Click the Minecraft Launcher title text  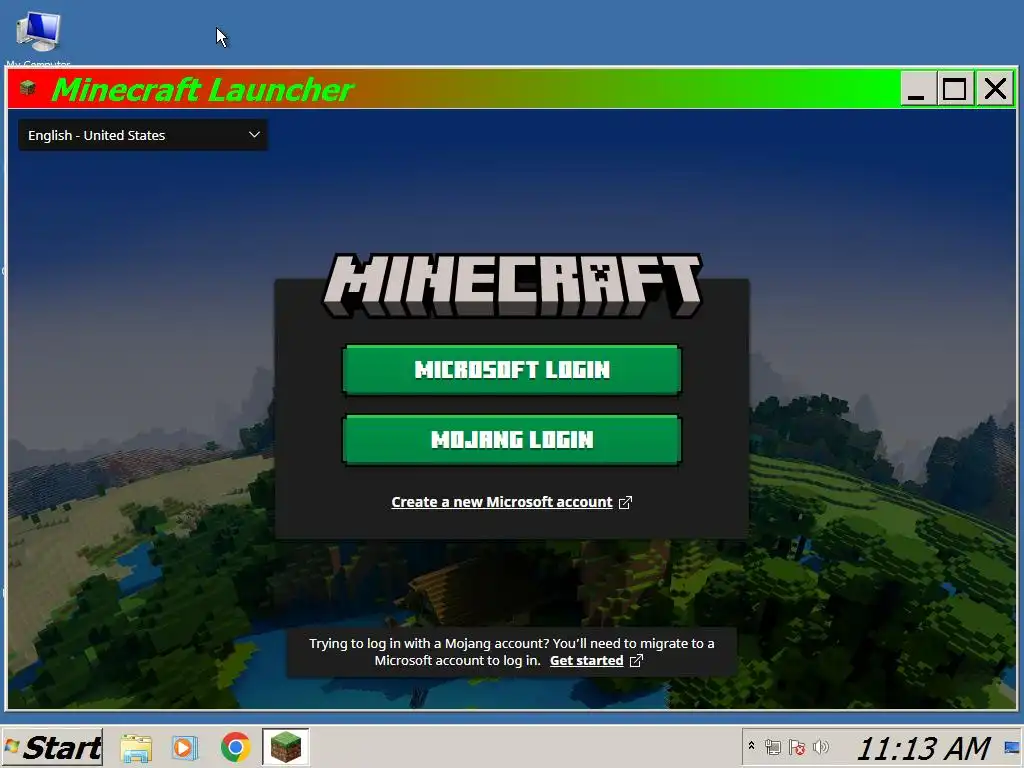202,89
